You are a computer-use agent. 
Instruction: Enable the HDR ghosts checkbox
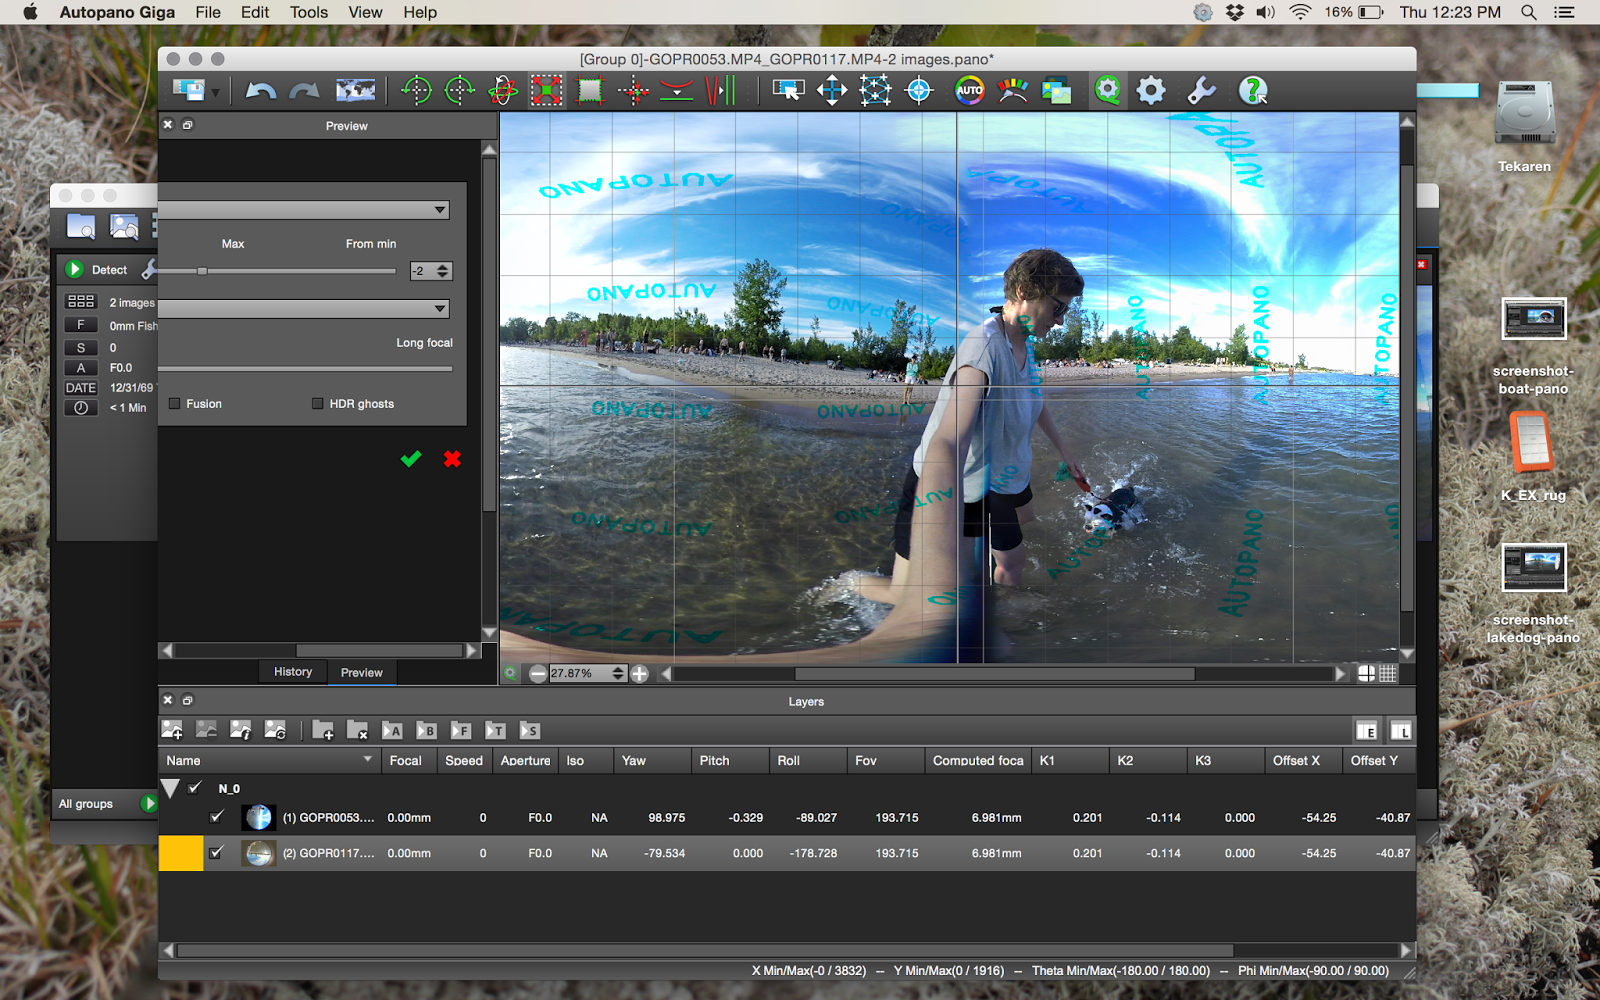click(318, 404)
